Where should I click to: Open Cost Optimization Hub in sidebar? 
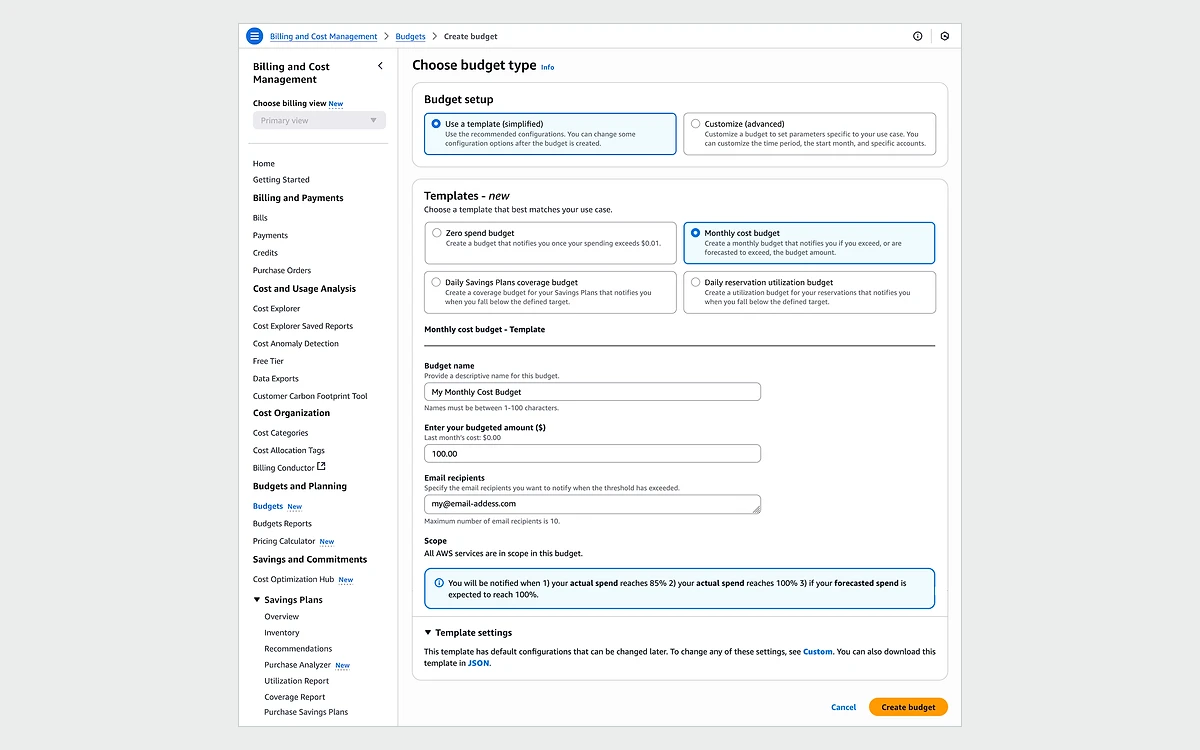(x=293, y=579)
